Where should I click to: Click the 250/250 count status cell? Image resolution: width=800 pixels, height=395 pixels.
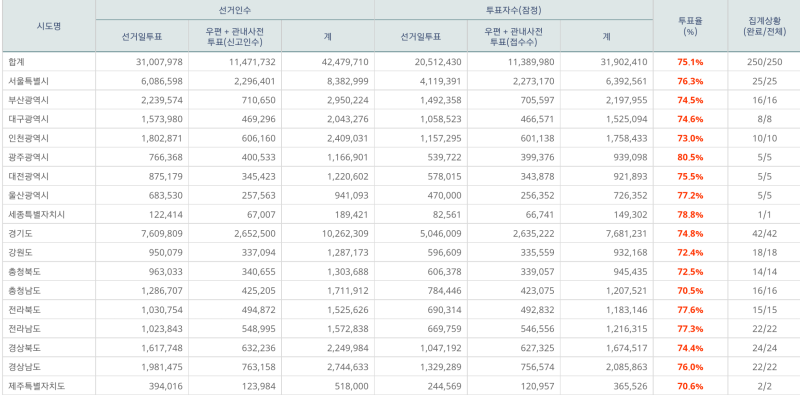tap(764, 62)
